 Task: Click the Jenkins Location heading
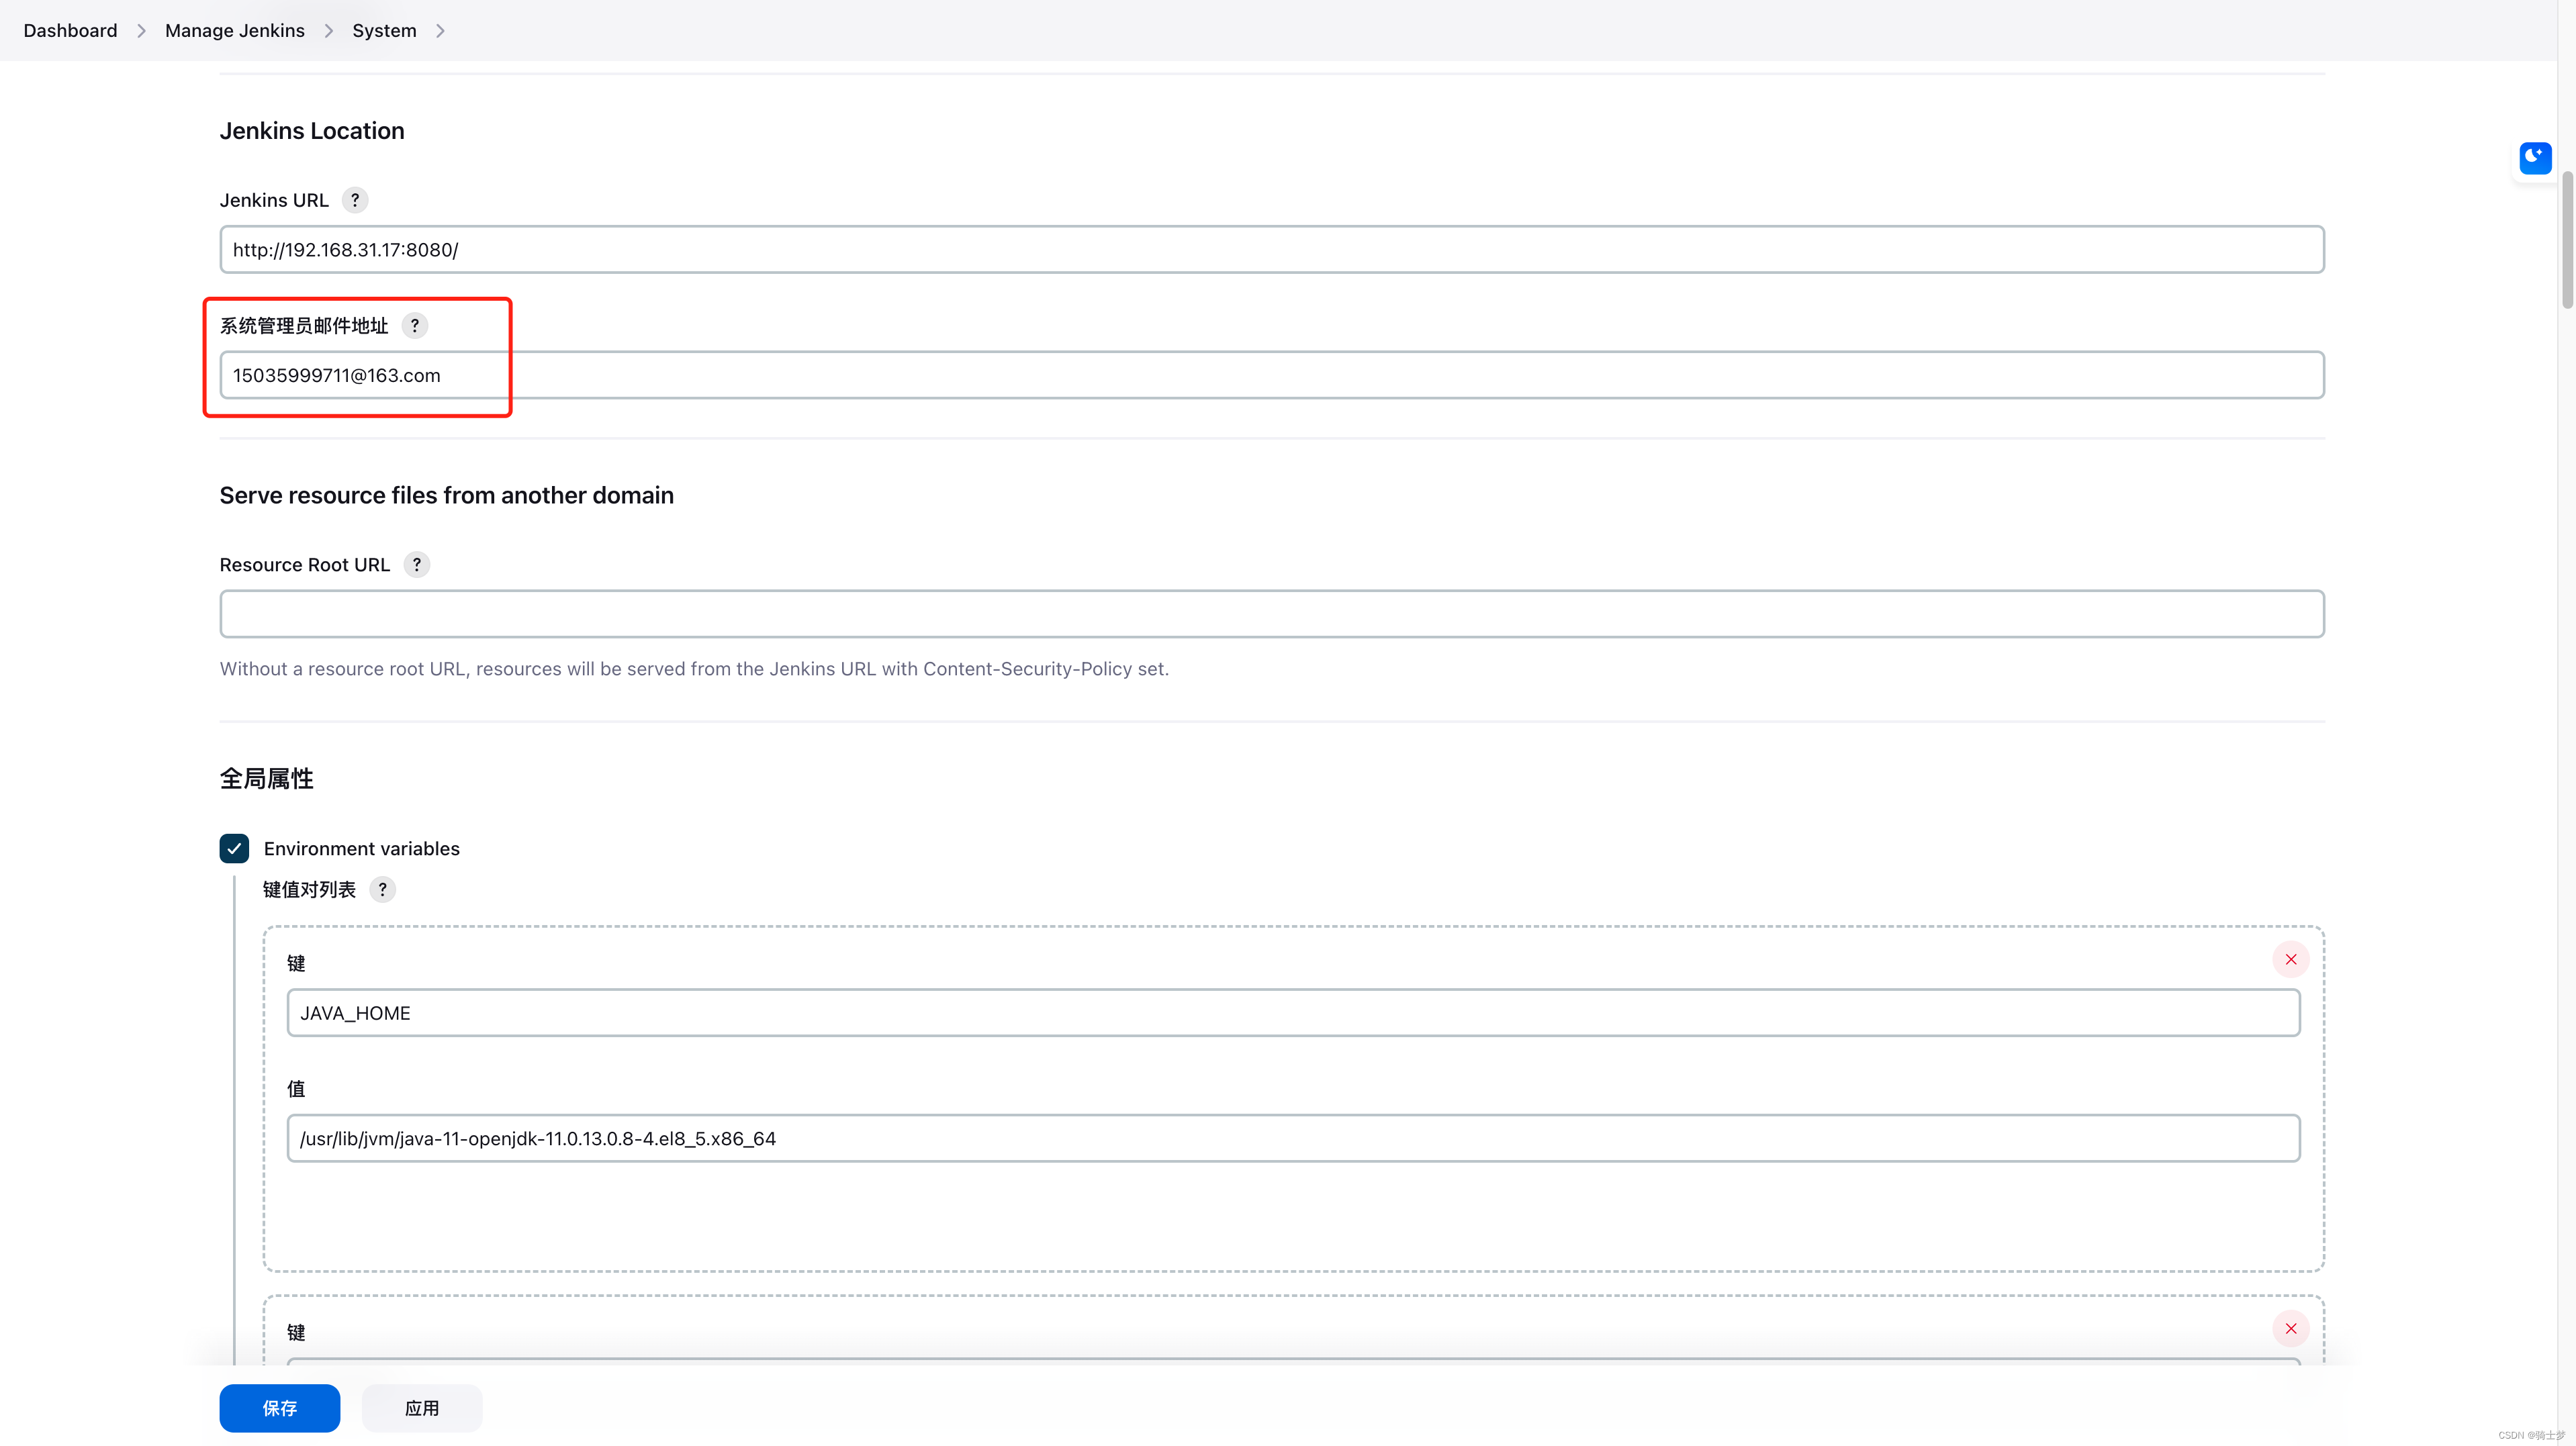(x=312, y=131)
